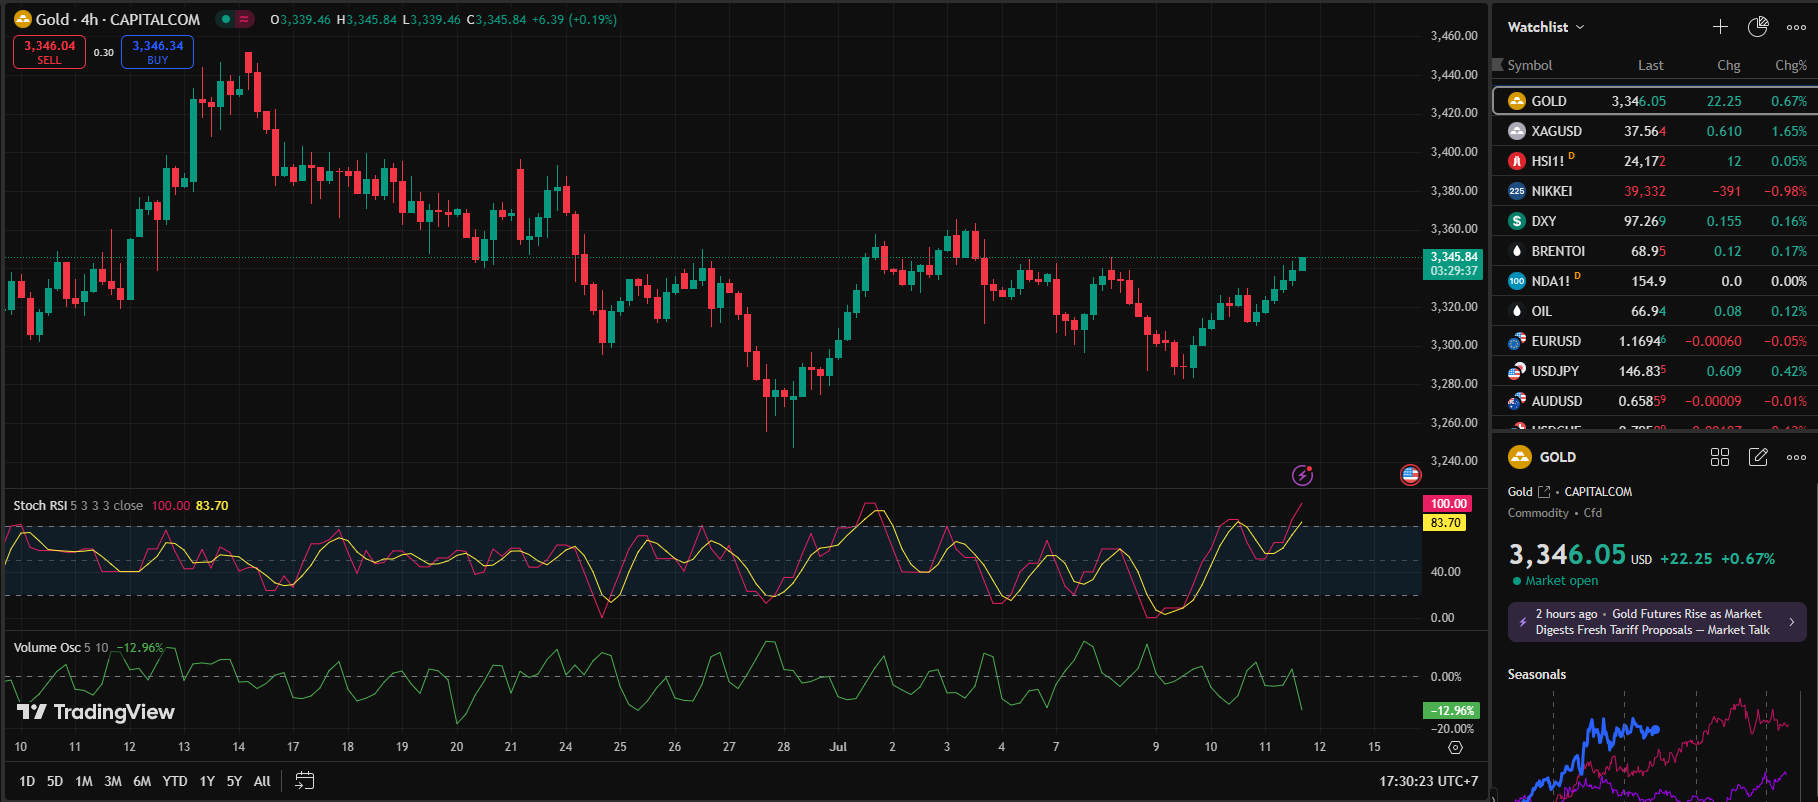1818x802 pixels.
Task: Click the US flag economic event marker
Action: [x=1410, y=475]
